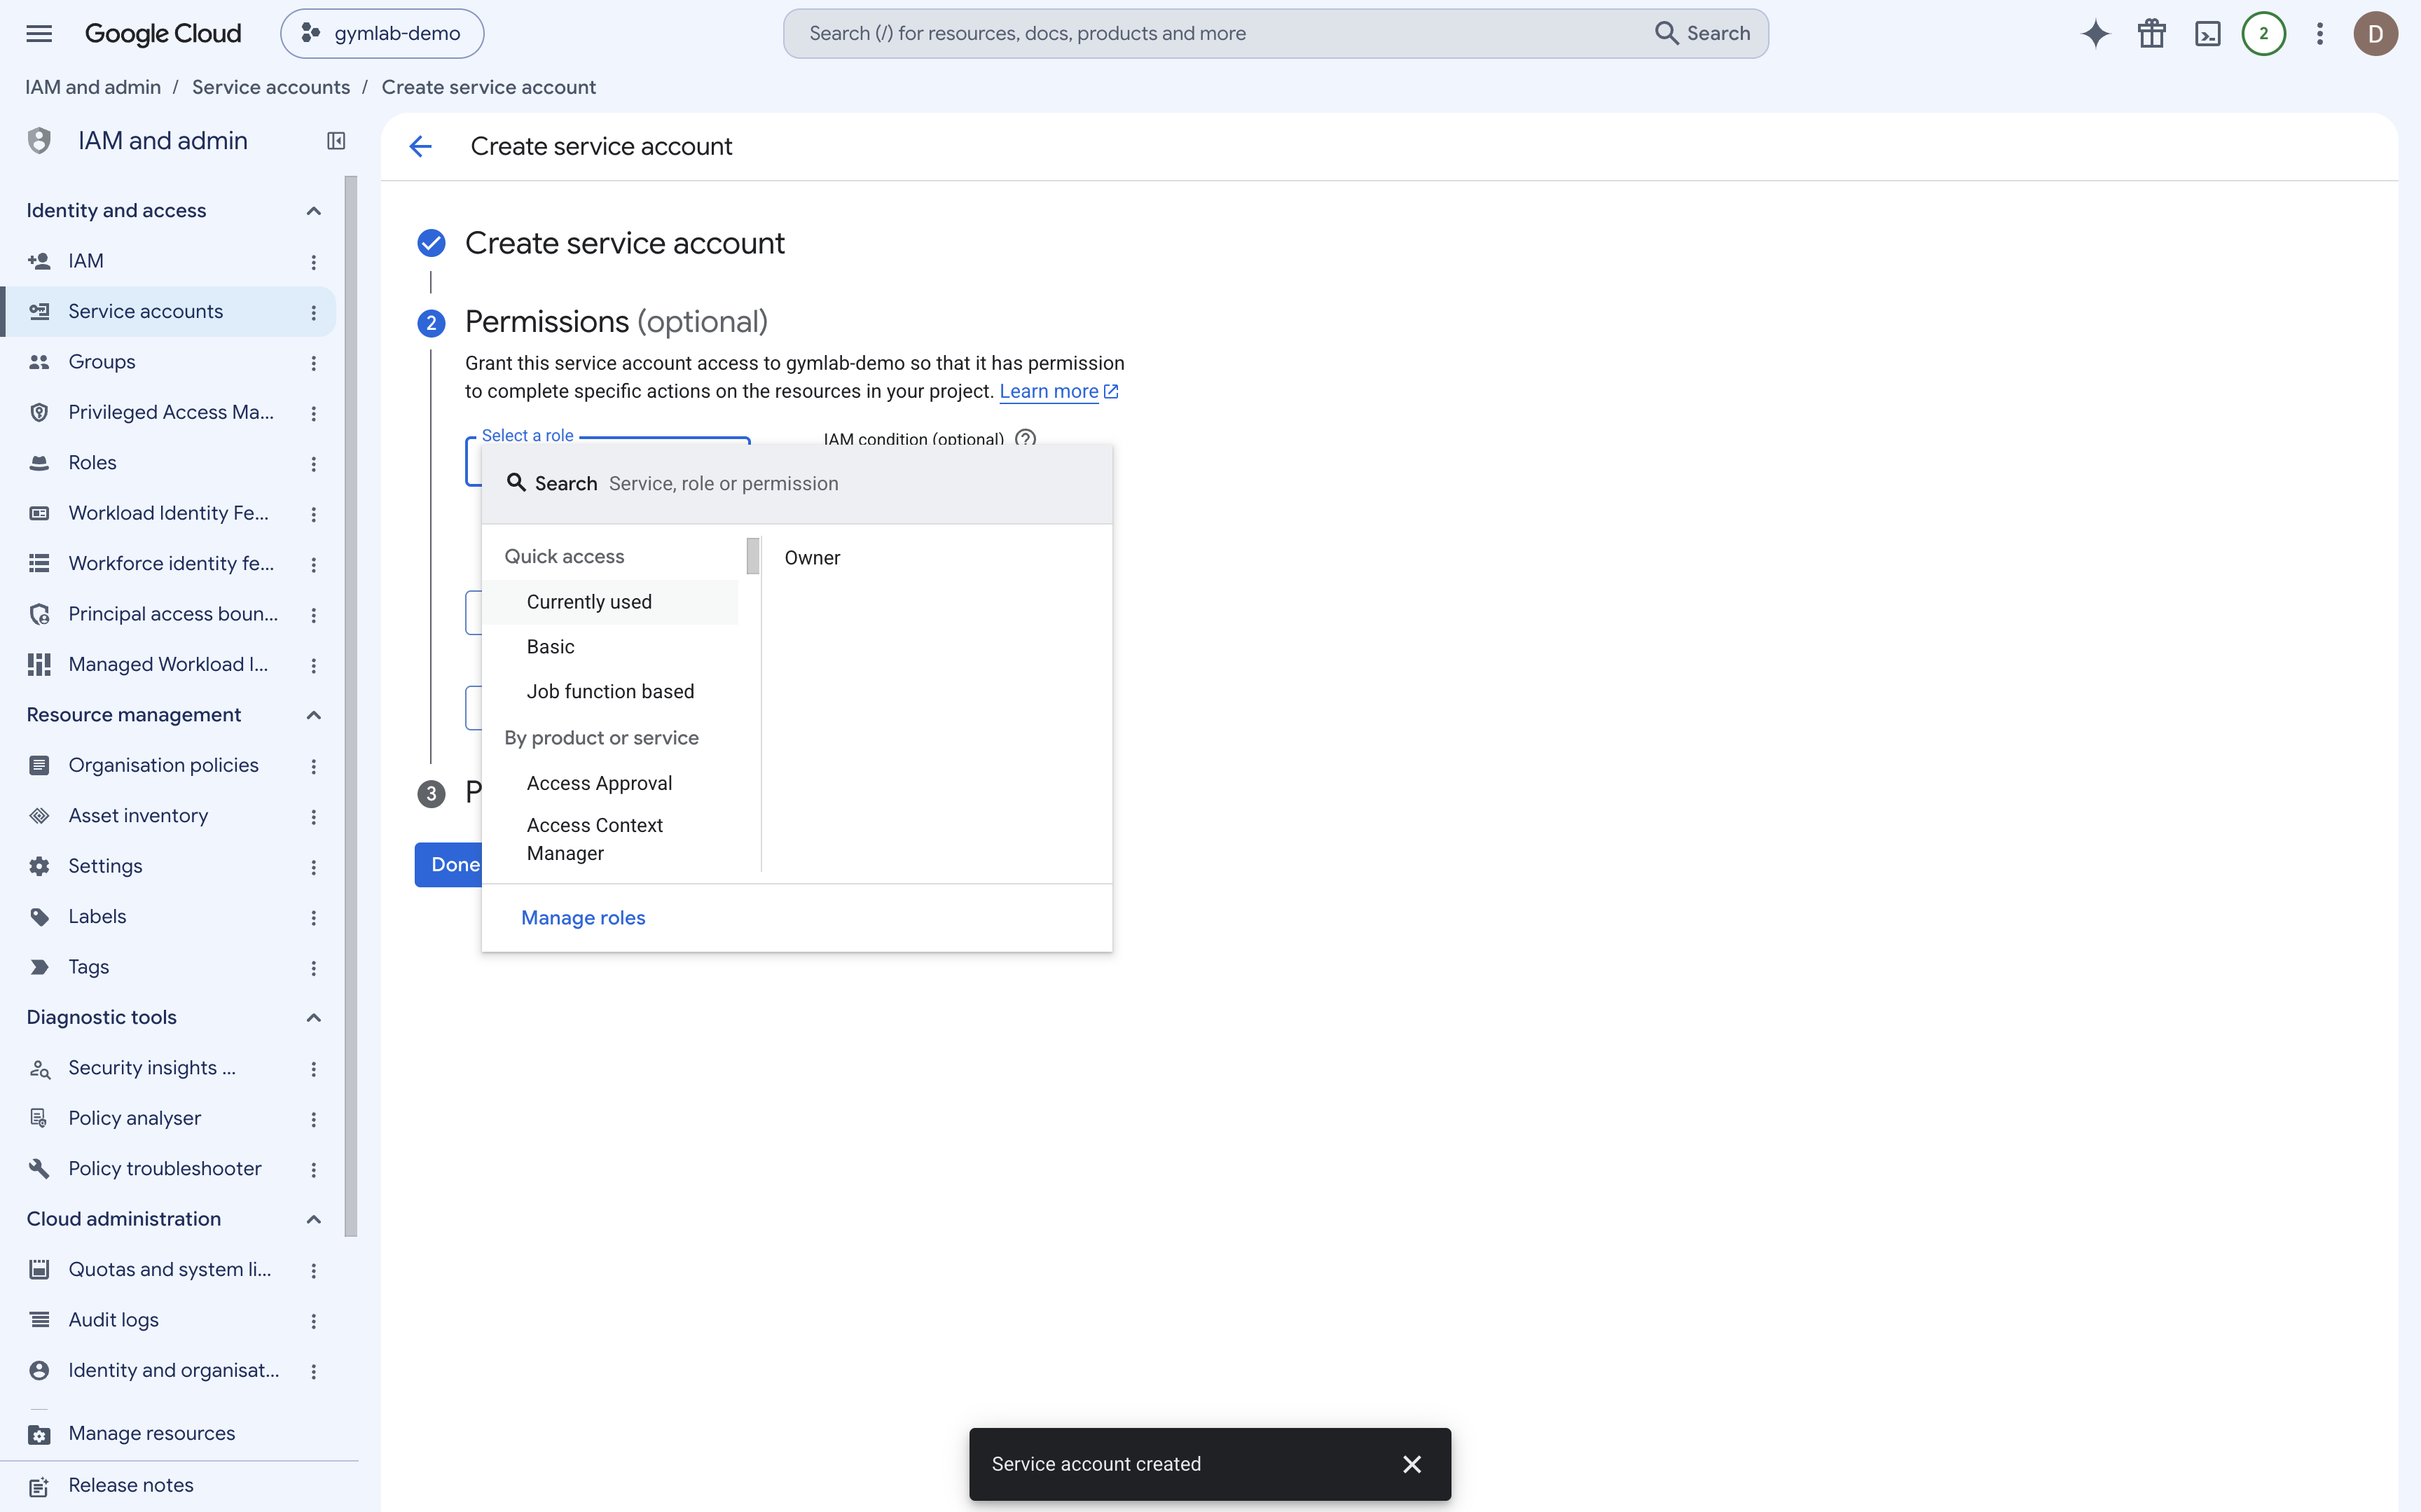This screenshot has height=1512, width=2421.
Task: Open more options for Labels item
Action: coord(314,918)
